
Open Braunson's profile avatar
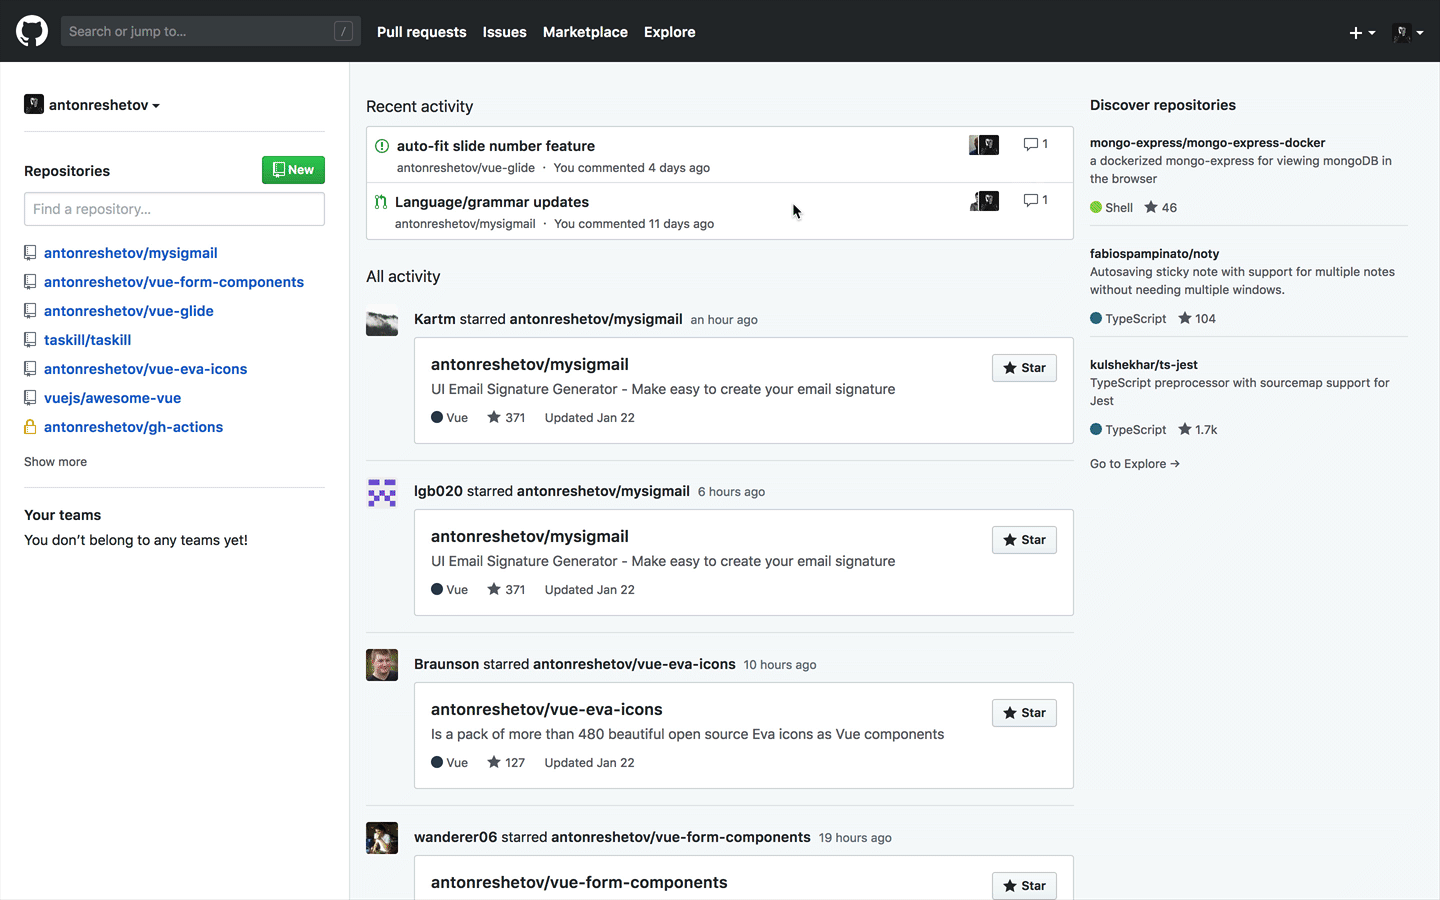[x=382, y=665]
